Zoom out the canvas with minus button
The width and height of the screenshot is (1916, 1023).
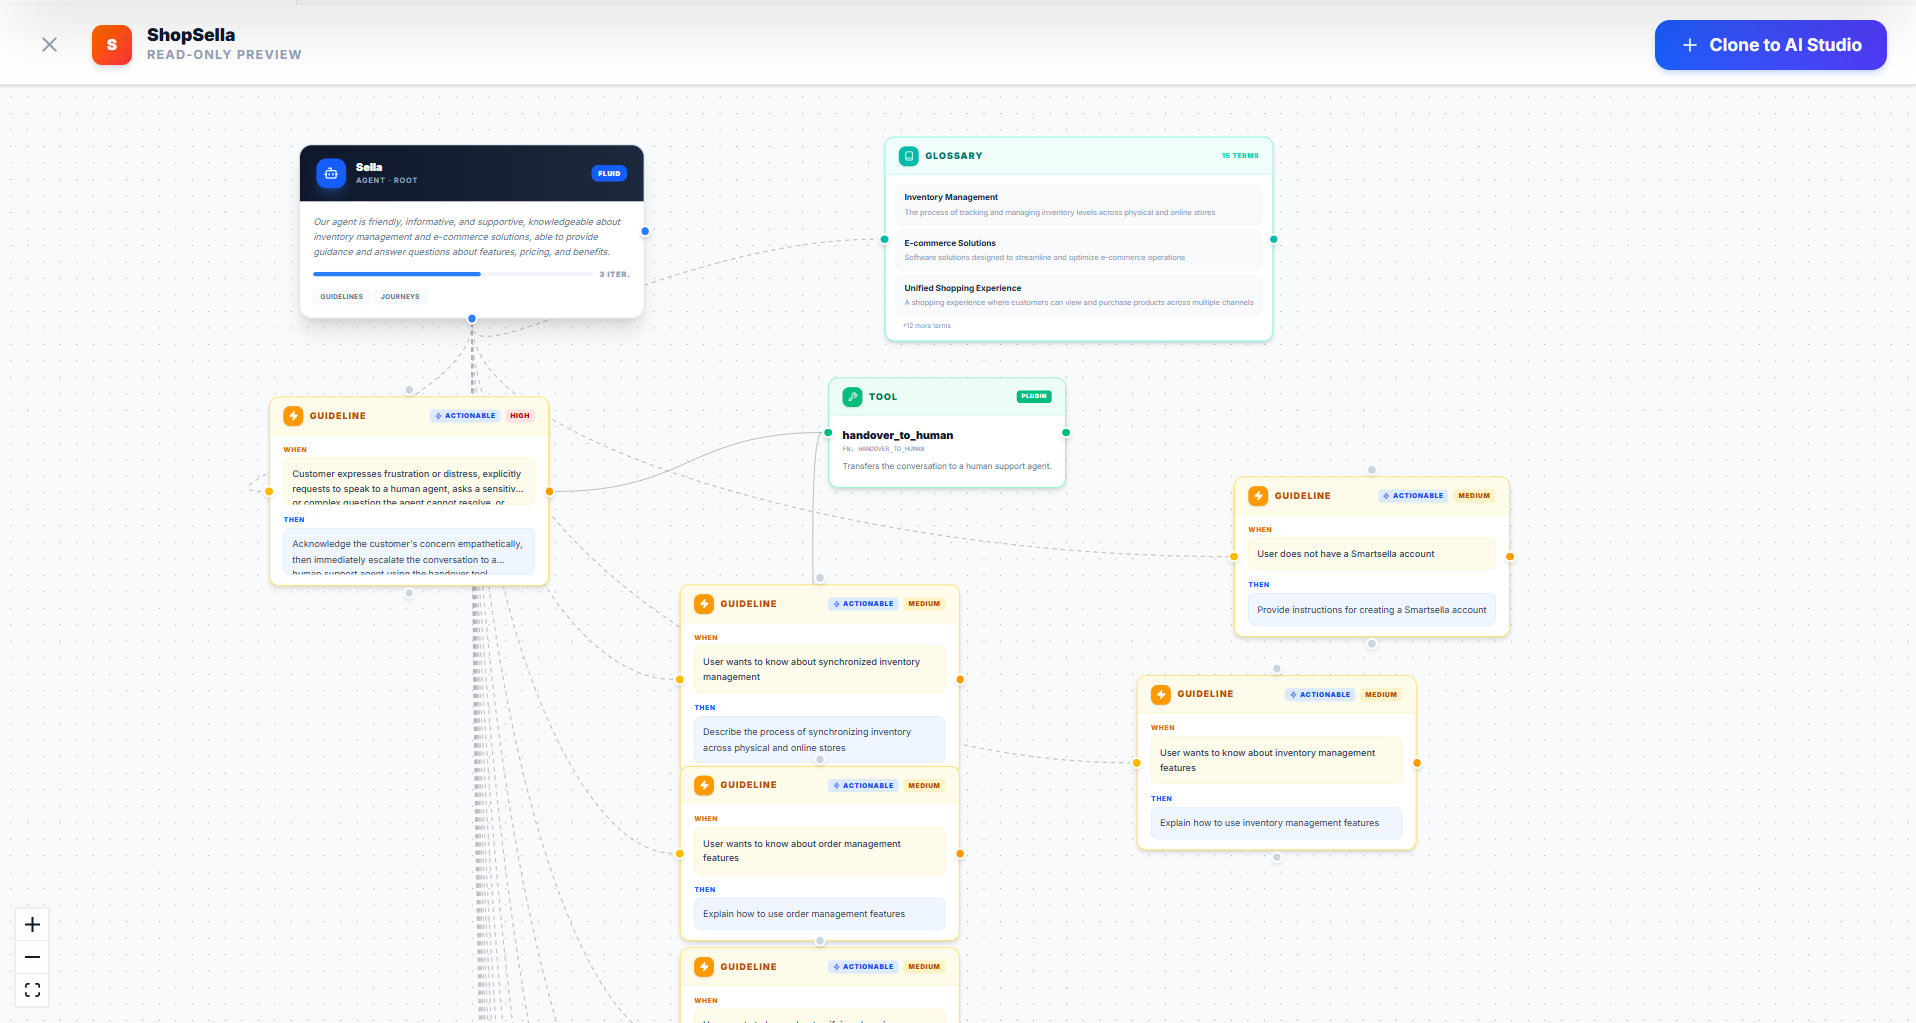(32, 958)
